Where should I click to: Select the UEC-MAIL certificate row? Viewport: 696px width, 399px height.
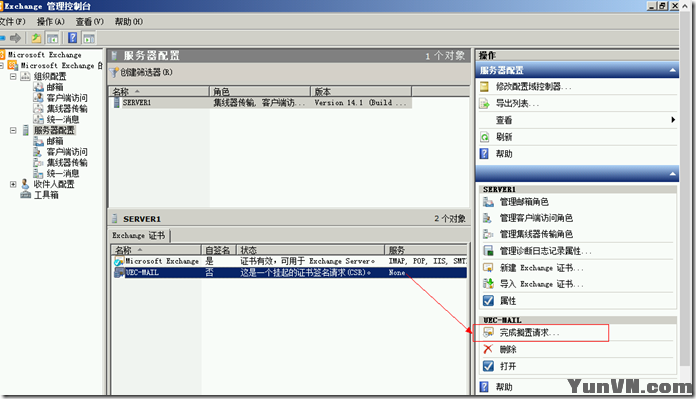289,273
